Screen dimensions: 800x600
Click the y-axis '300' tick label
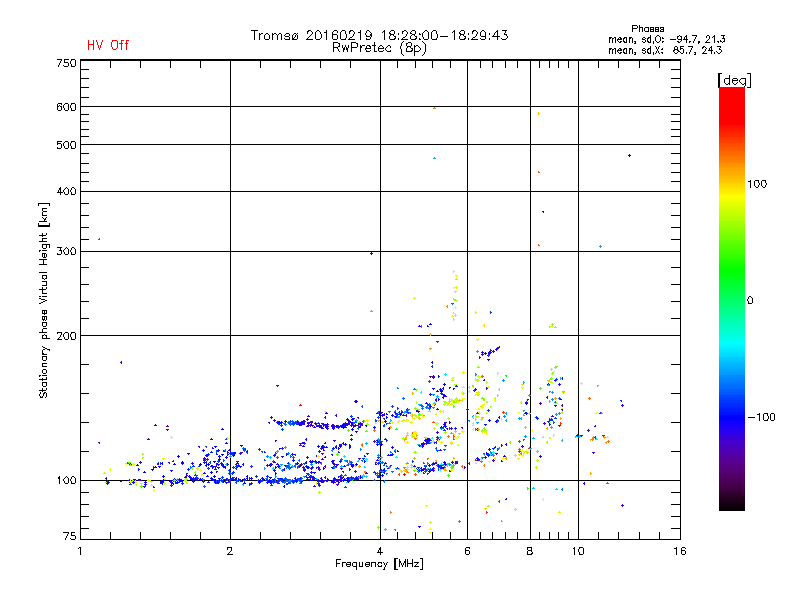coord(66,252)
